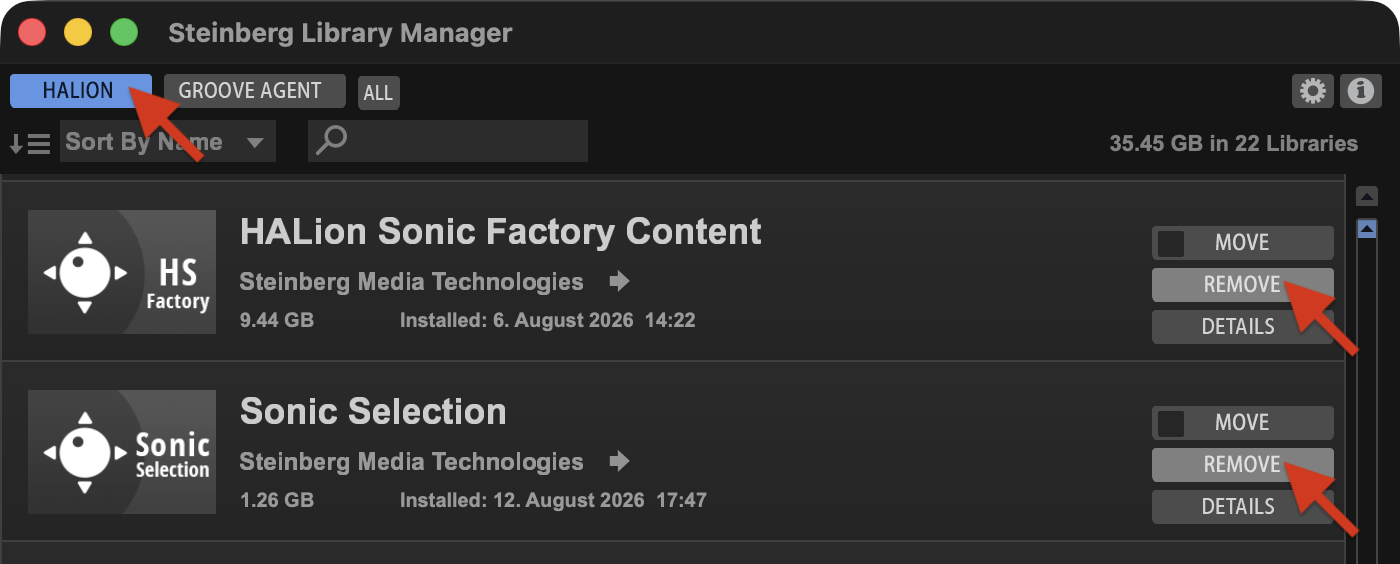Tick the MOVE checkbox for Sonic Selection
This screenshot has height=564, width=1400.
pyautogui.click(x=1170, y=423)
